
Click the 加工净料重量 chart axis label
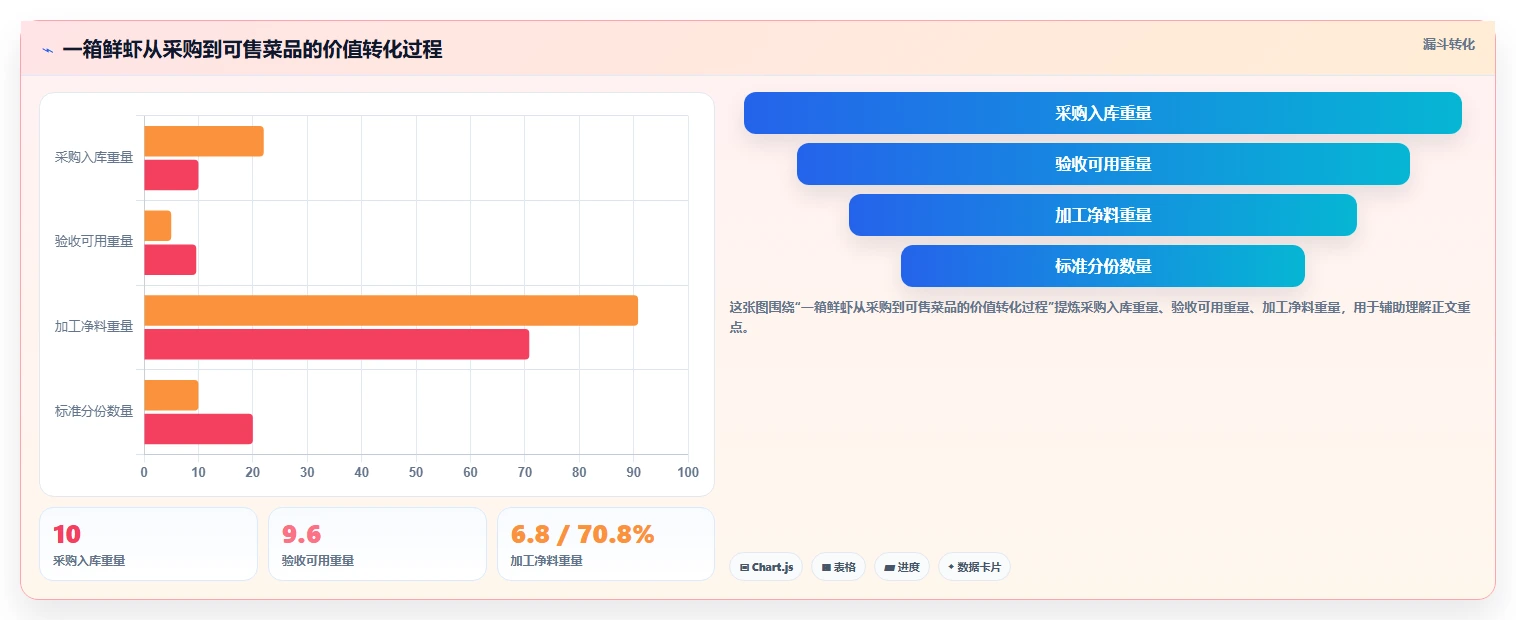(94, 326)
